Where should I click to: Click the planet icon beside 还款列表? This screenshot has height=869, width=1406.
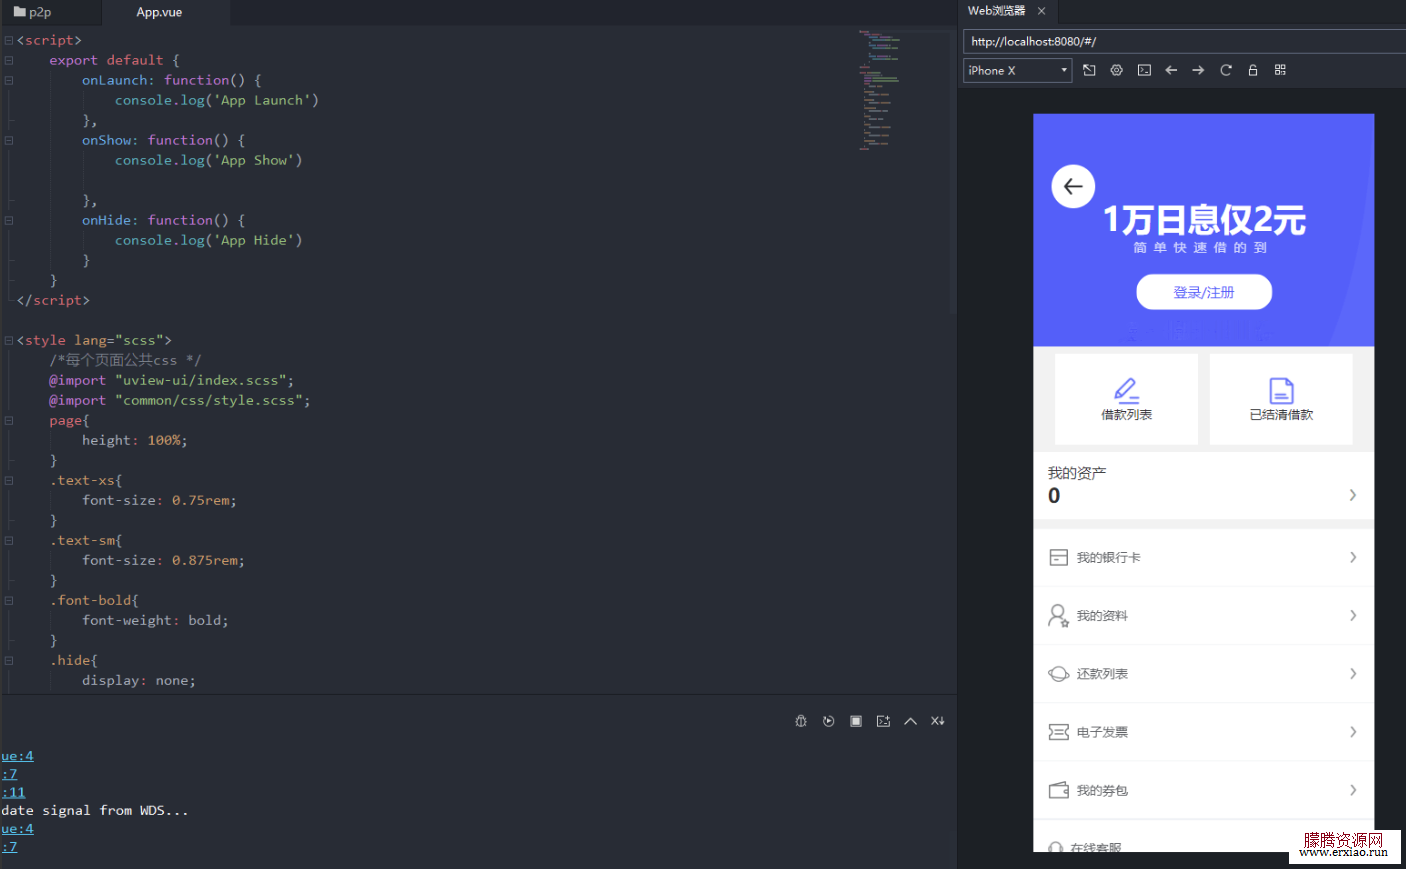(x=1058, y=673)
